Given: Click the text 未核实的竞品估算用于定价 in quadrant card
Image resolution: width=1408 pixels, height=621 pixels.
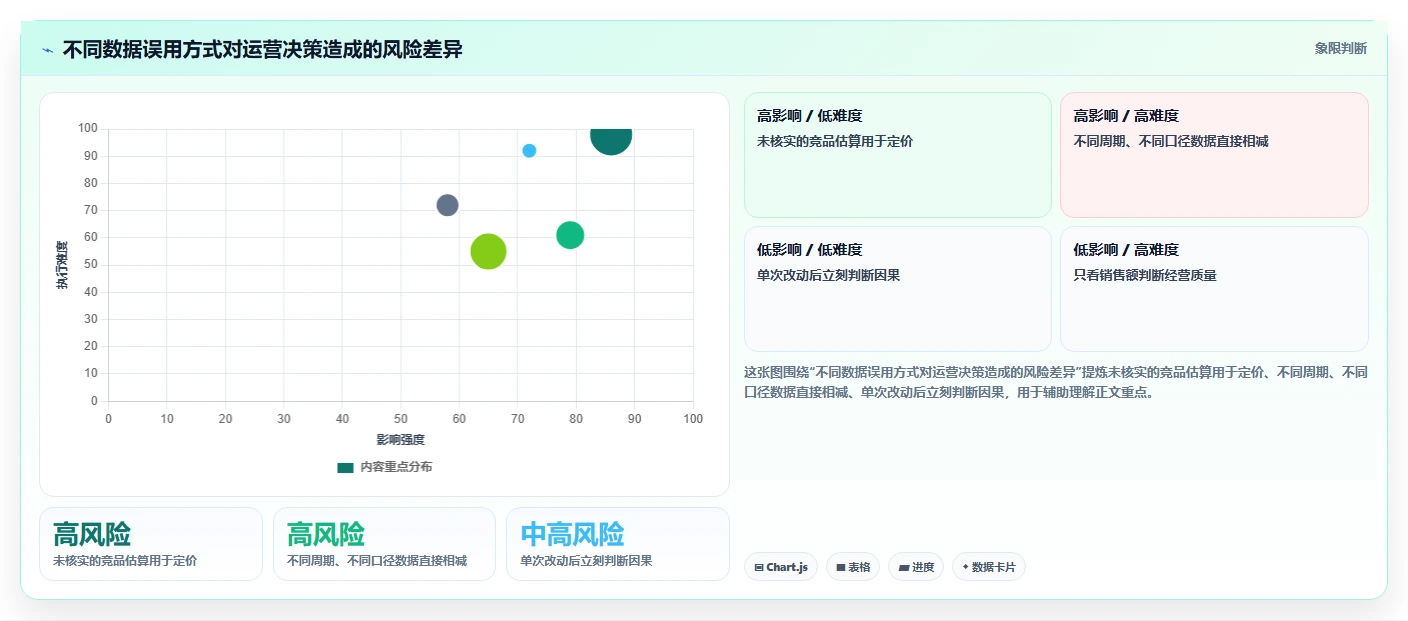Looking at the screenshot, I should pos(835,141).
